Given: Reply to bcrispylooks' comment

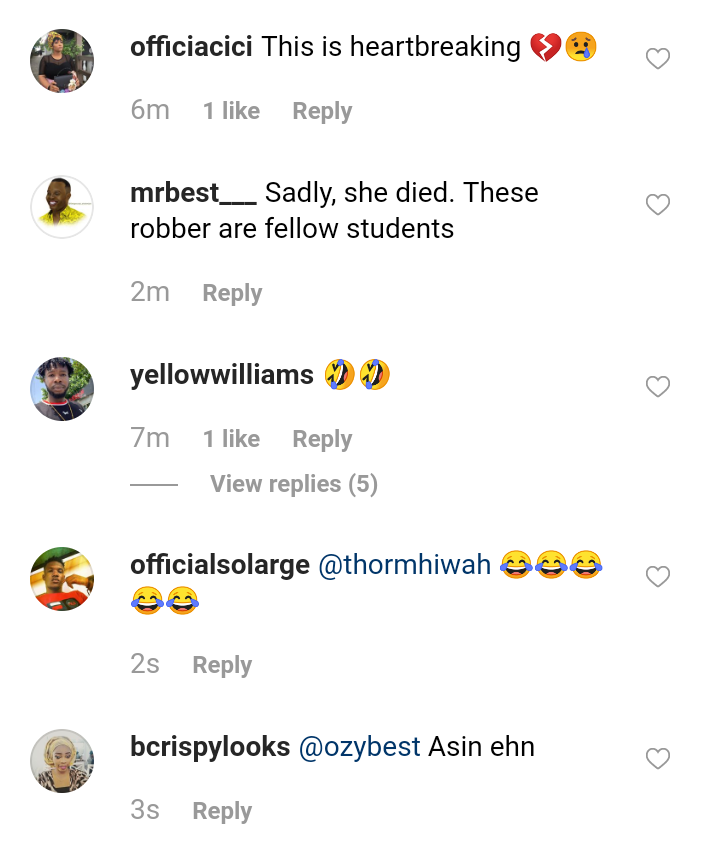Looking at the screenshot, I should click(x=222, y=811).
